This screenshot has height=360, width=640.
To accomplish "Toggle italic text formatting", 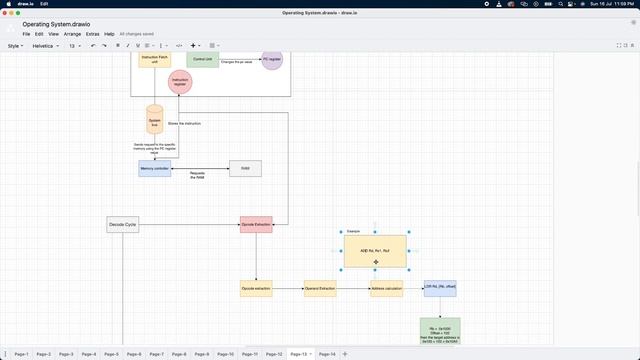I will (128, 46).
